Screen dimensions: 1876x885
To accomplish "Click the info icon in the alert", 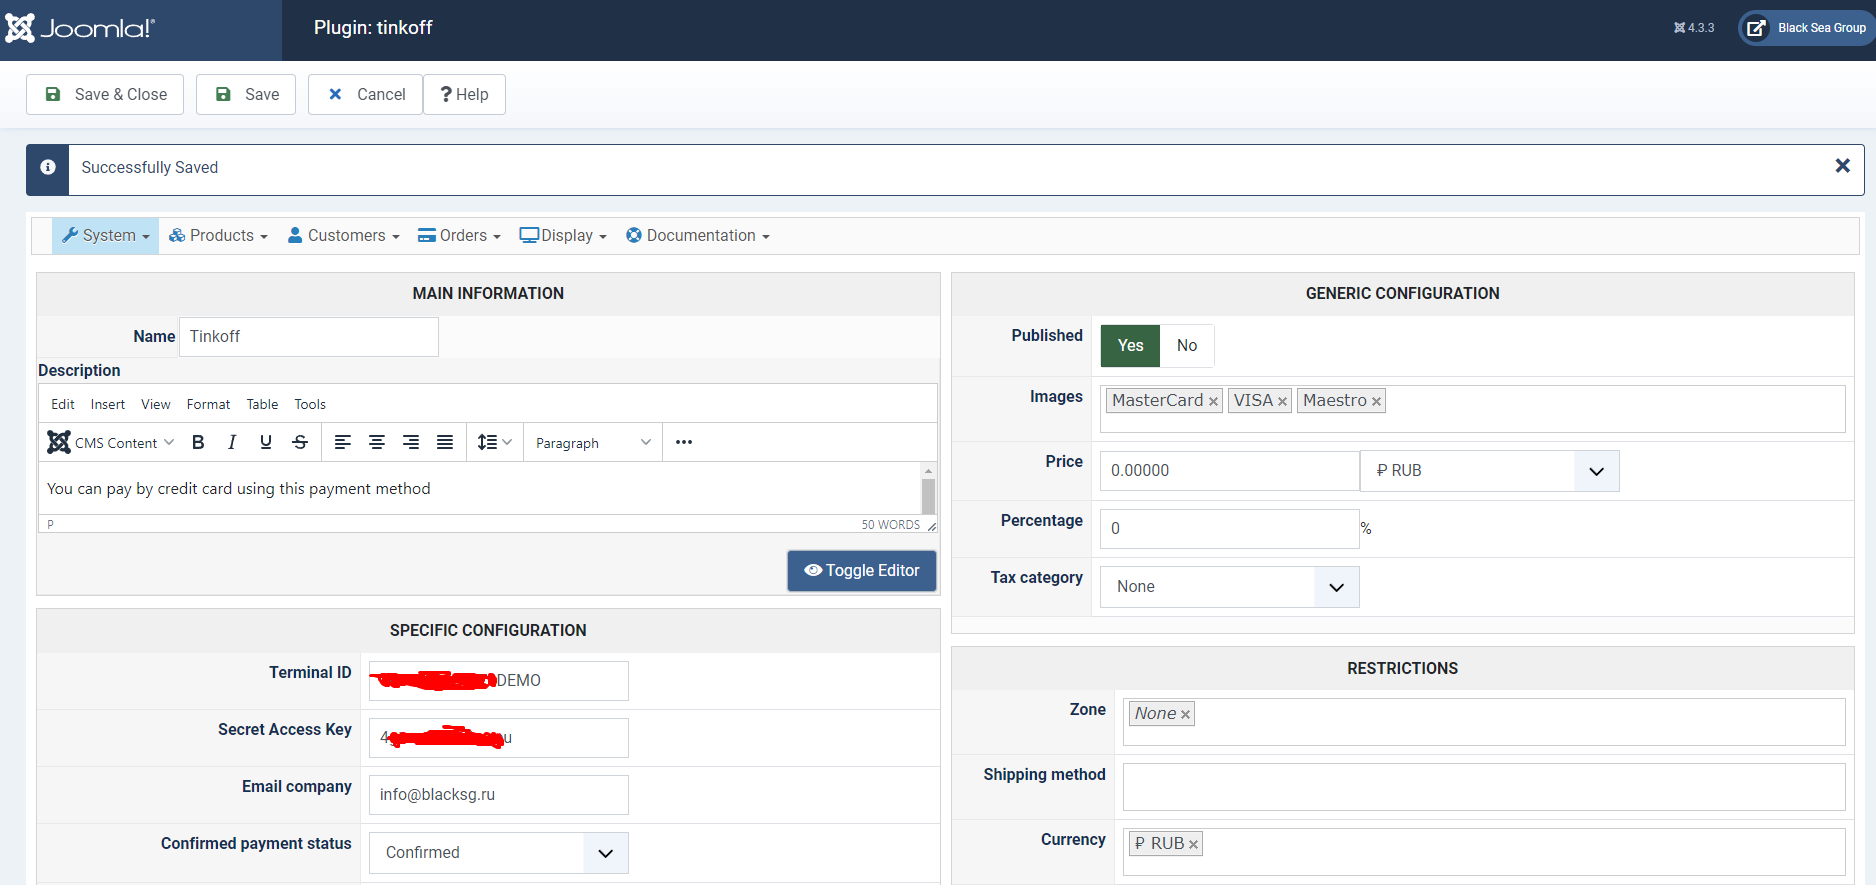I will click(48, 167).
